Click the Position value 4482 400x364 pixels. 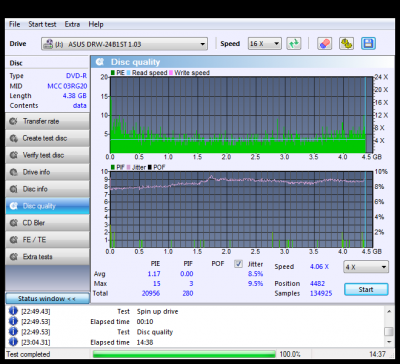click(x=317, y=284)
